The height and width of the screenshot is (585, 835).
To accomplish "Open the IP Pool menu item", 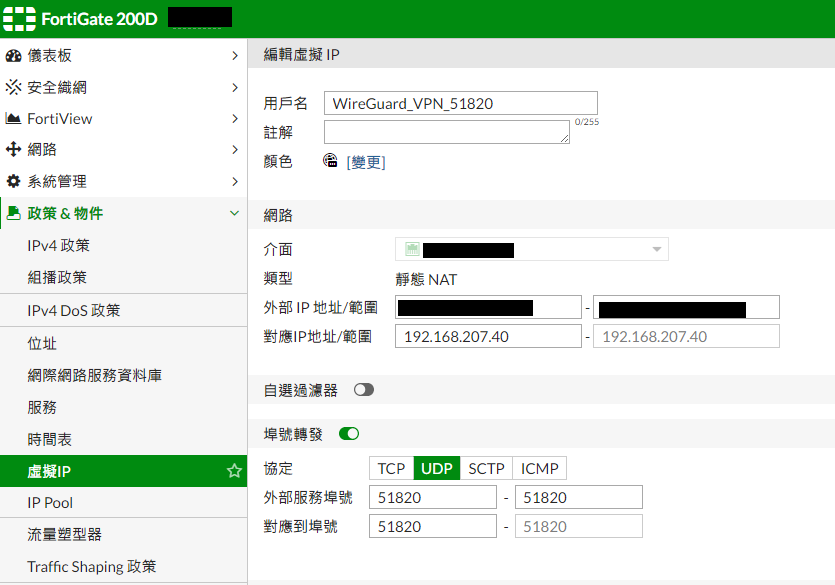I will point(124,502).
